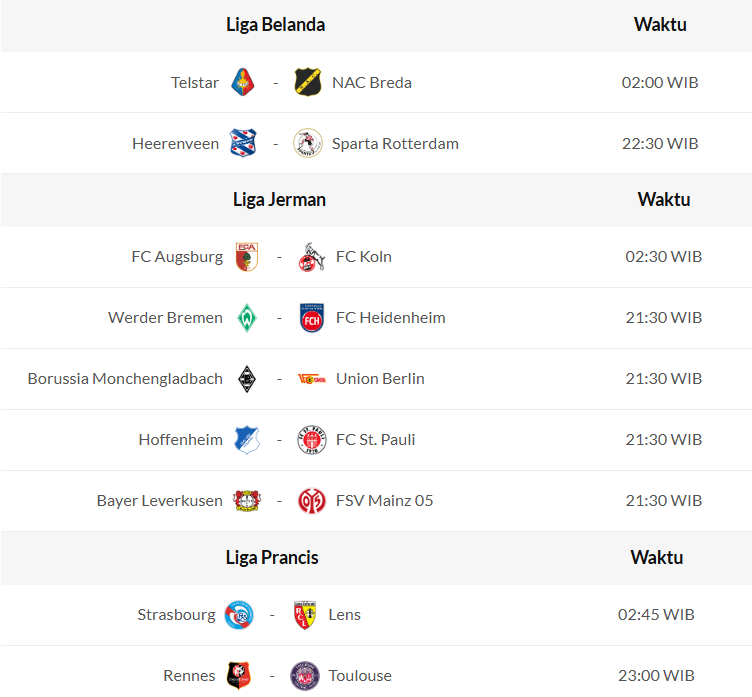Screen dimensions: 752x697
Task: Click the Hoffenheim team badge
Action: pyautogui.click(x=247, y=440)
